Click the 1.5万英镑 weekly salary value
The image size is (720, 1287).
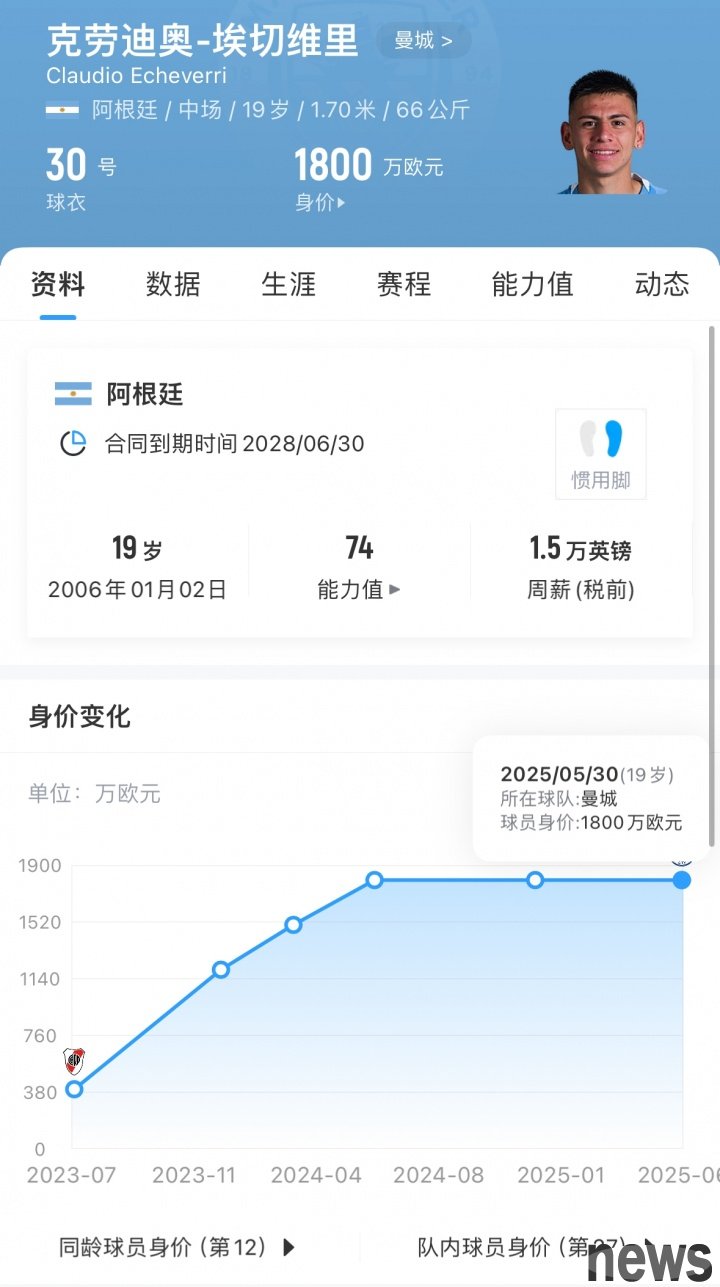point(580,548)
